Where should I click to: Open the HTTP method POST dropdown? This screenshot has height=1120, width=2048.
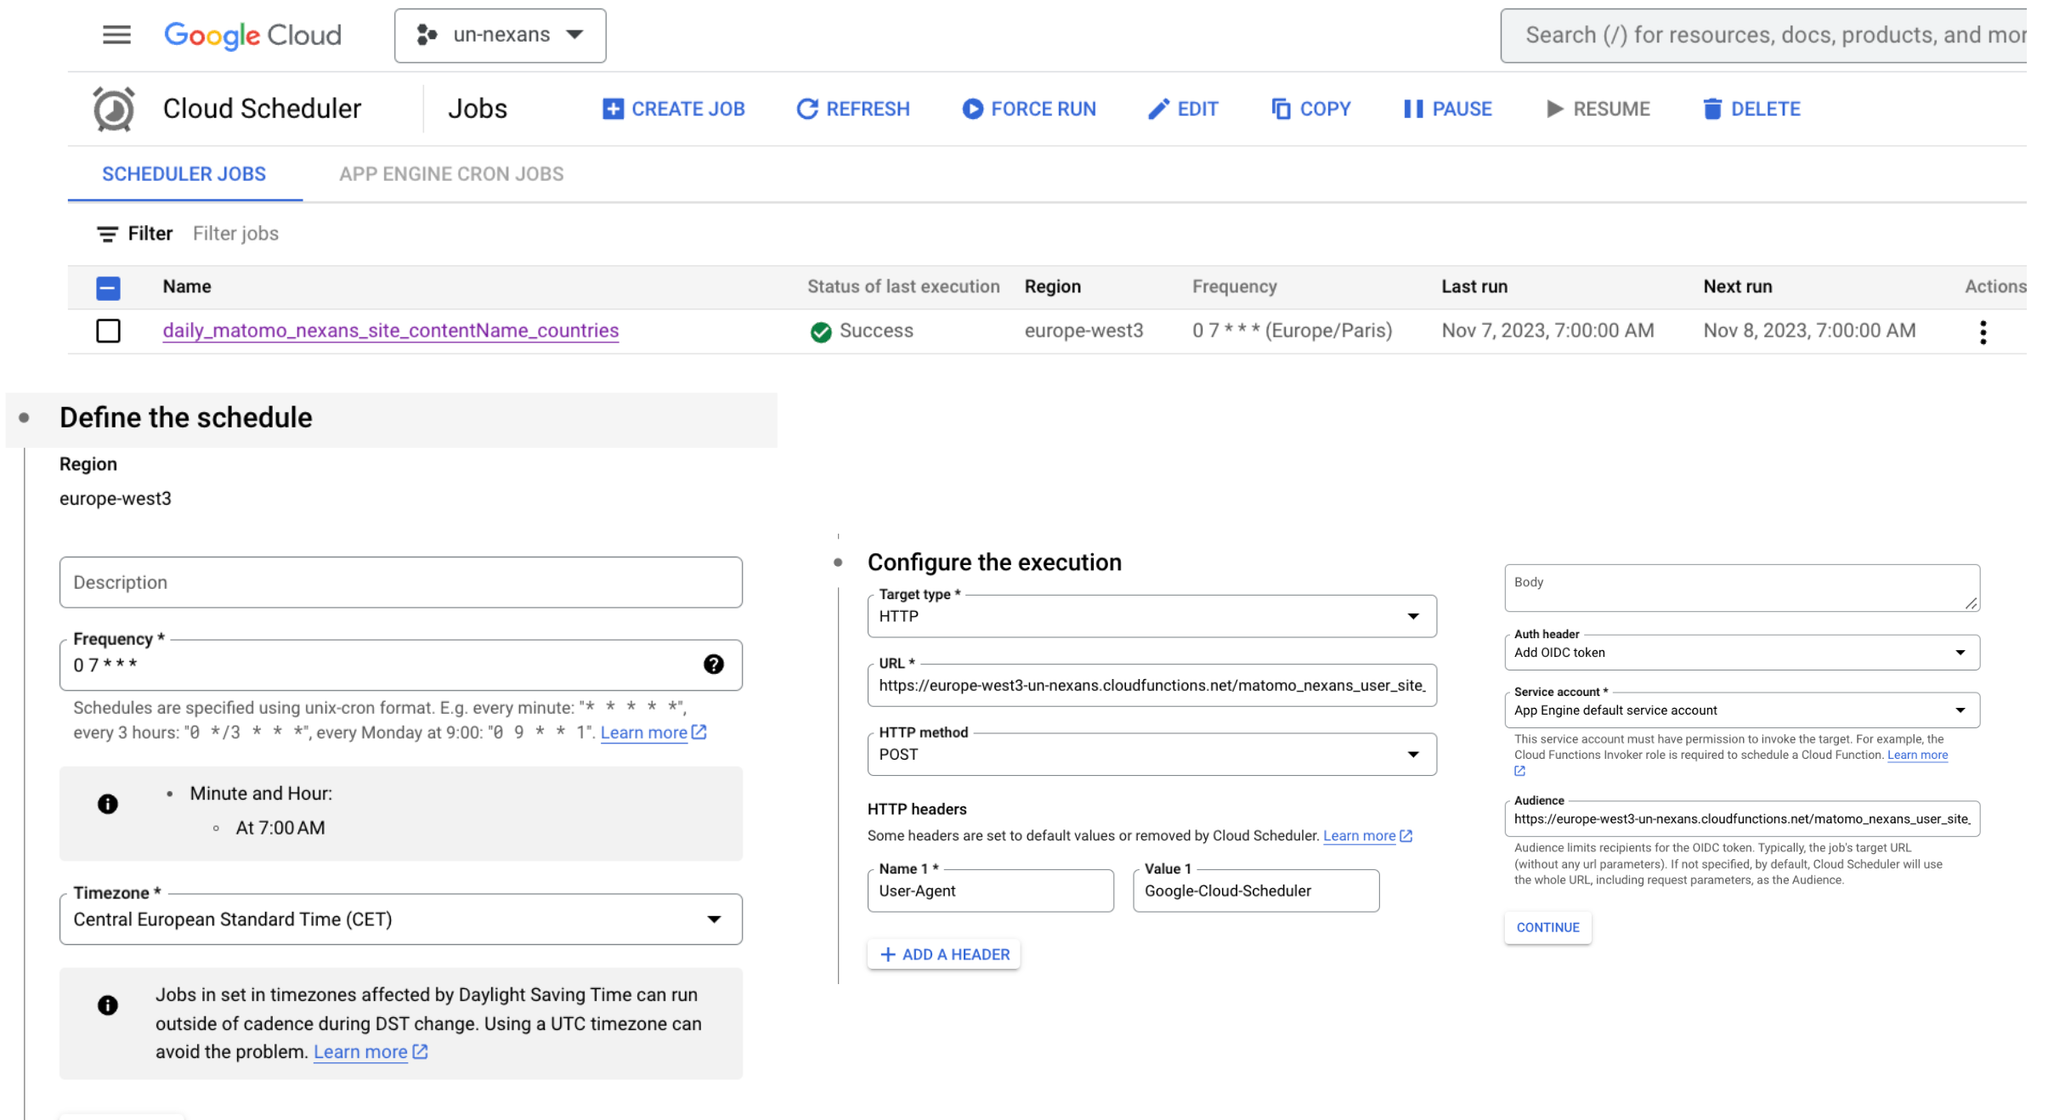point(1152,754)
